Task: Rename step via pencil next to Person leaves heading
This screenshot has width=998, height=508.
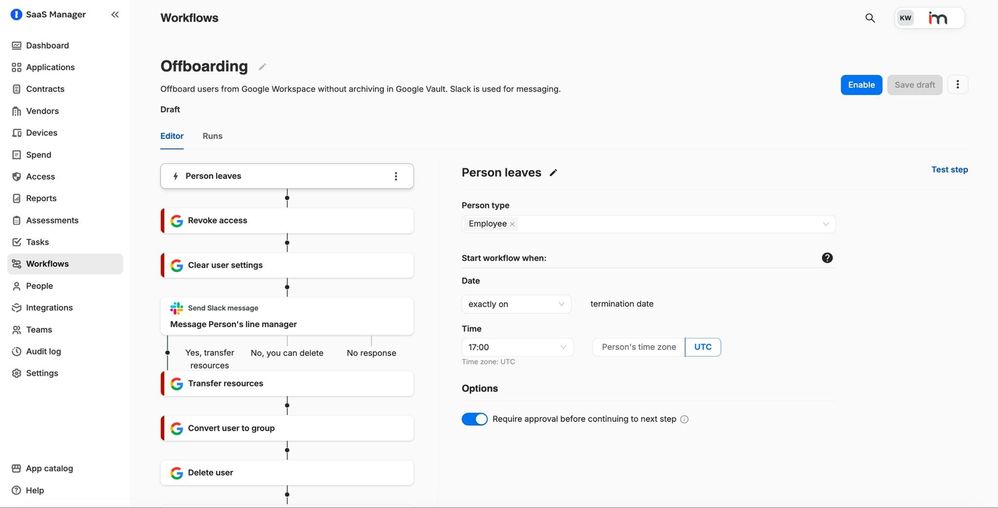Action: (554, 173)
